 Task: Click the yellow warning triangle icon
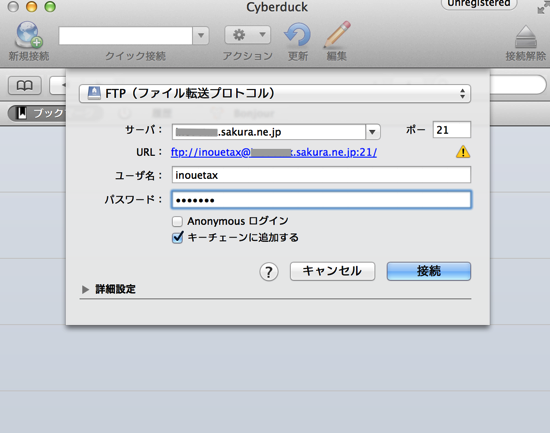click(x=463, y=152)
